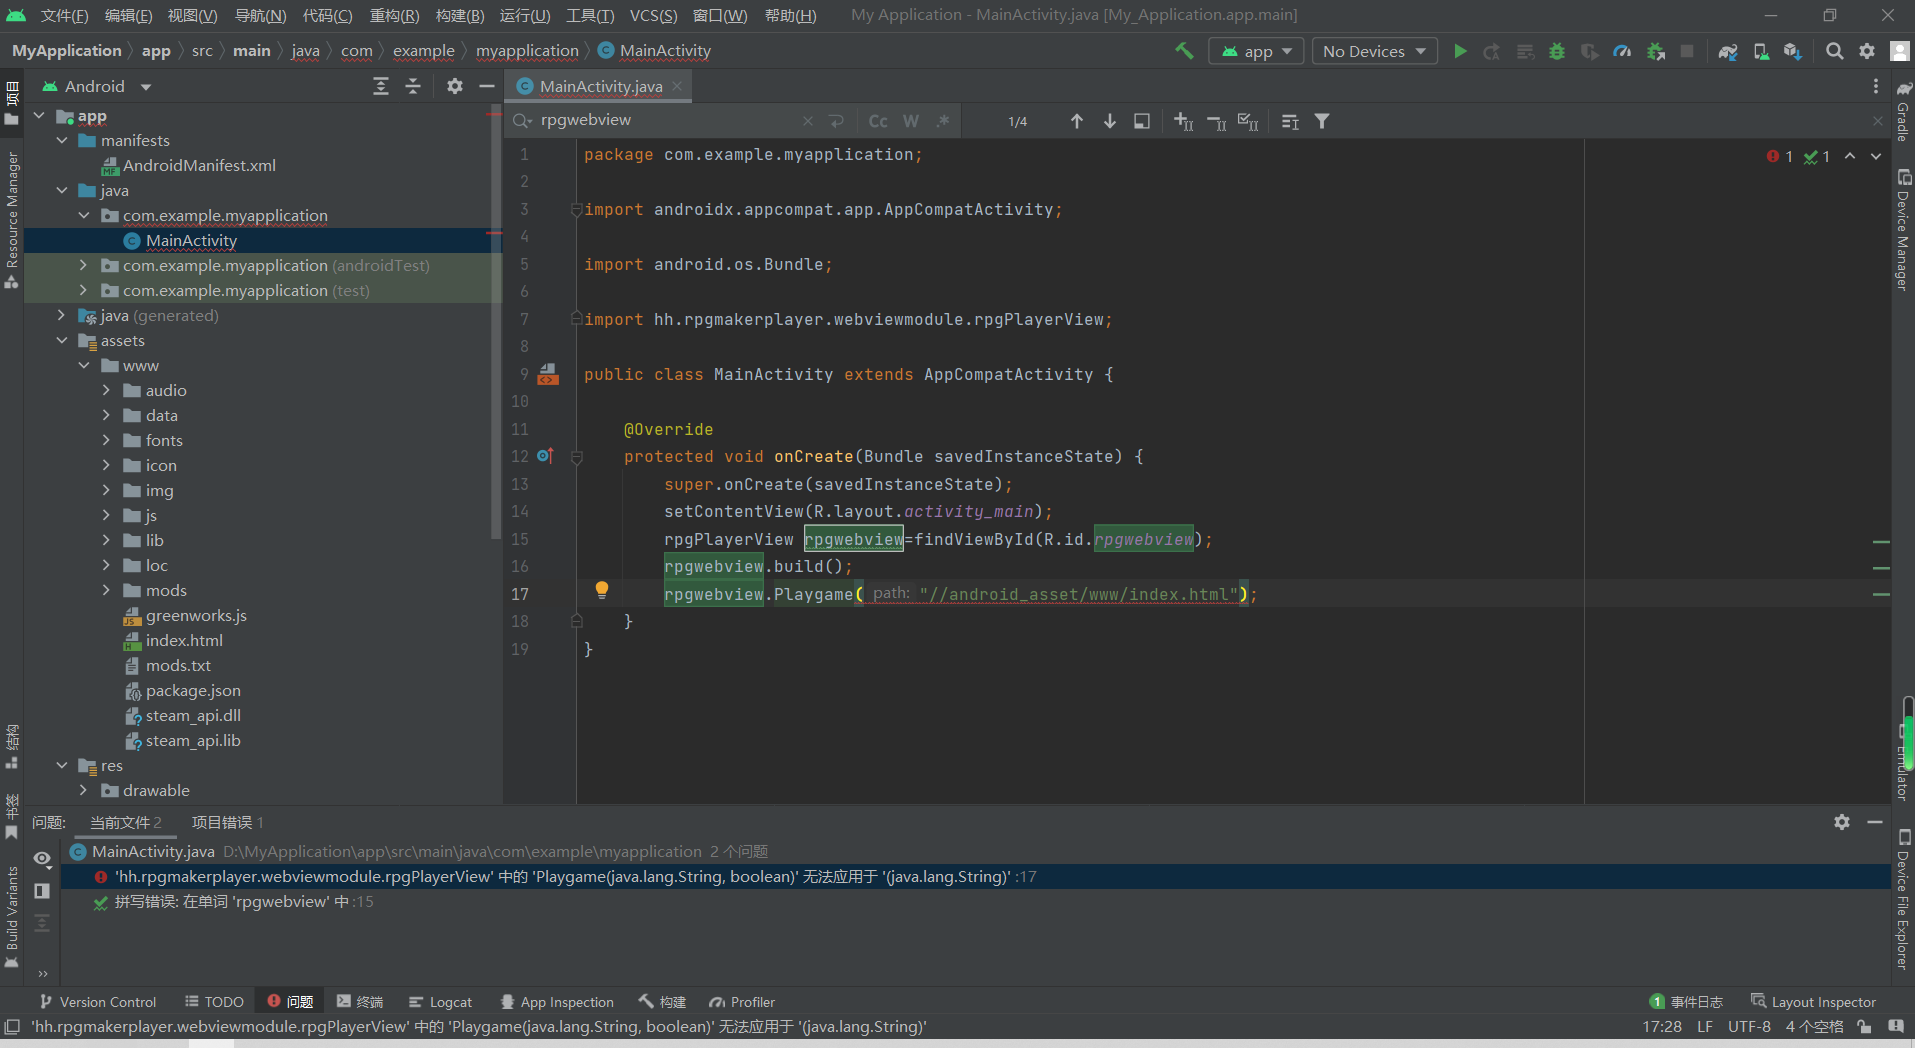Open IDE Settings gear icon

pos(1867,51)
